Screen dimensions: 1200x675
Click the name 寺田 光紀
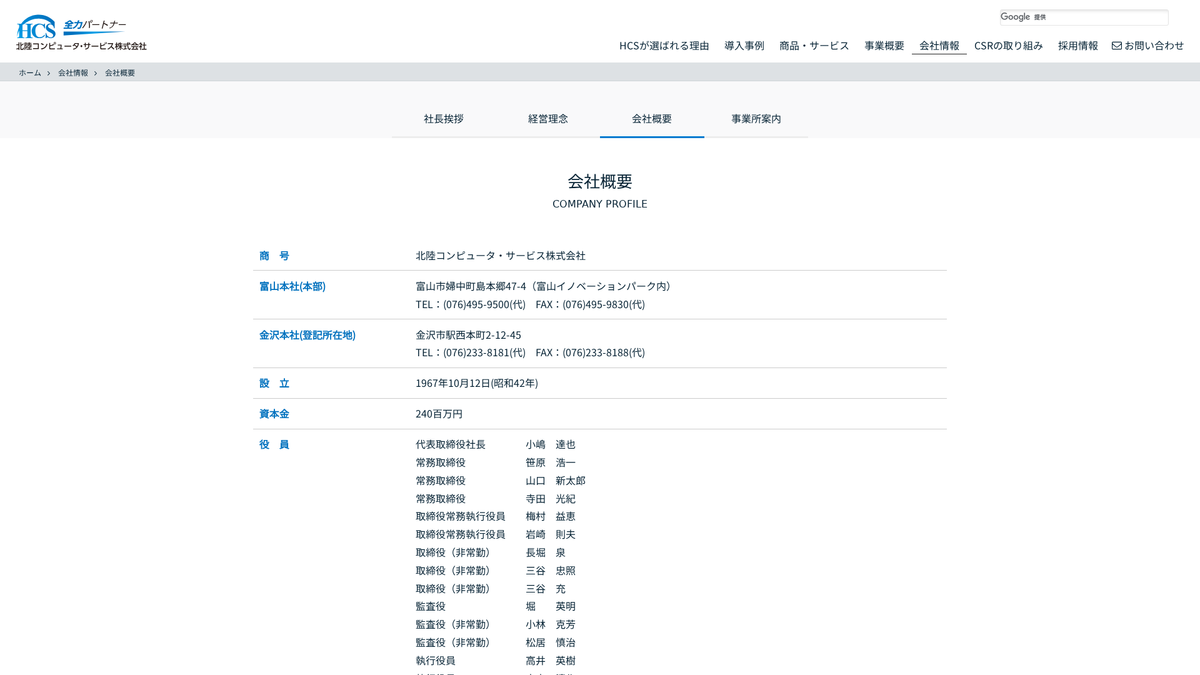tap(551, 498)
